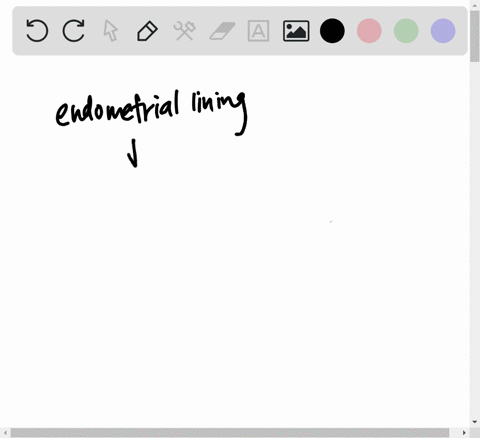Select the text box tool
The width and height of the screenshot is (480, 438).
(x=258, y=31)
